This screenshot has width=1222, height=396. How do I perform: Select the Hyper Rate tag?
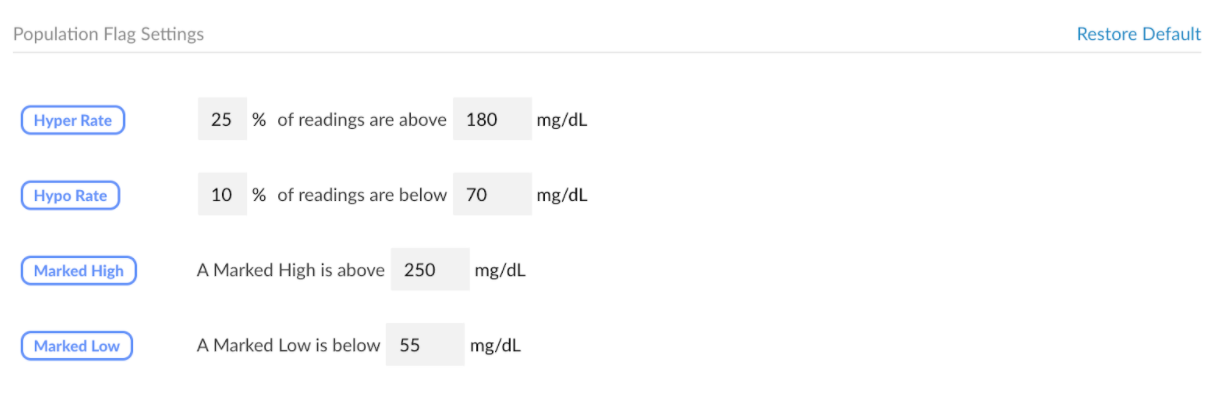pyautogui.click(x=73, y=120)
